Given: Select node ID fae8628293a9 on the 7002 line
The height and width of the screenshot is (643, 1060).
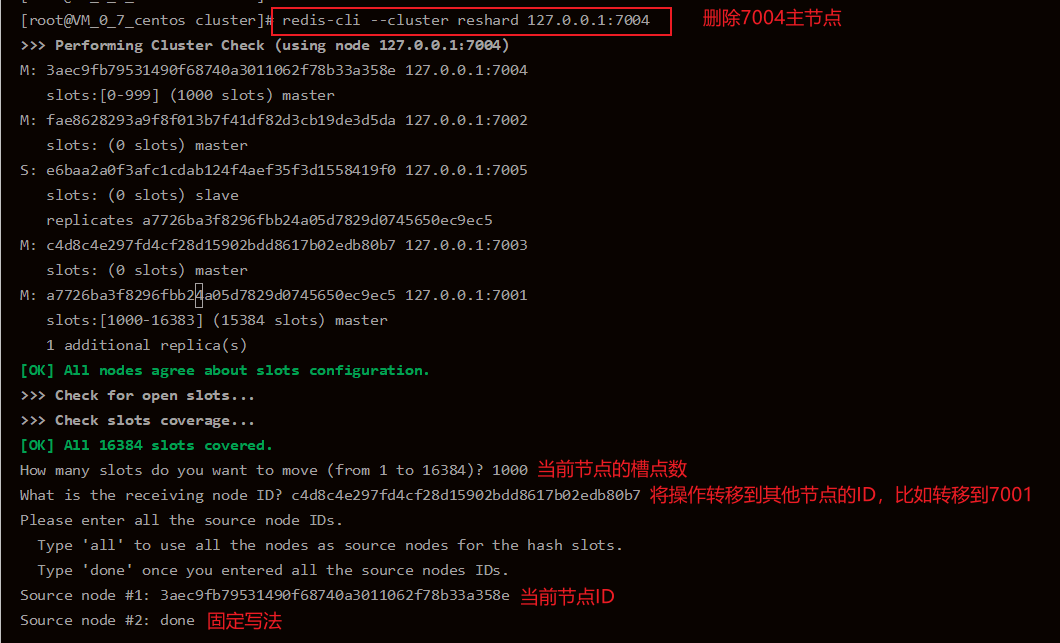Looking at the screenshot, I should pyautogui.click(x=220, y=120).
